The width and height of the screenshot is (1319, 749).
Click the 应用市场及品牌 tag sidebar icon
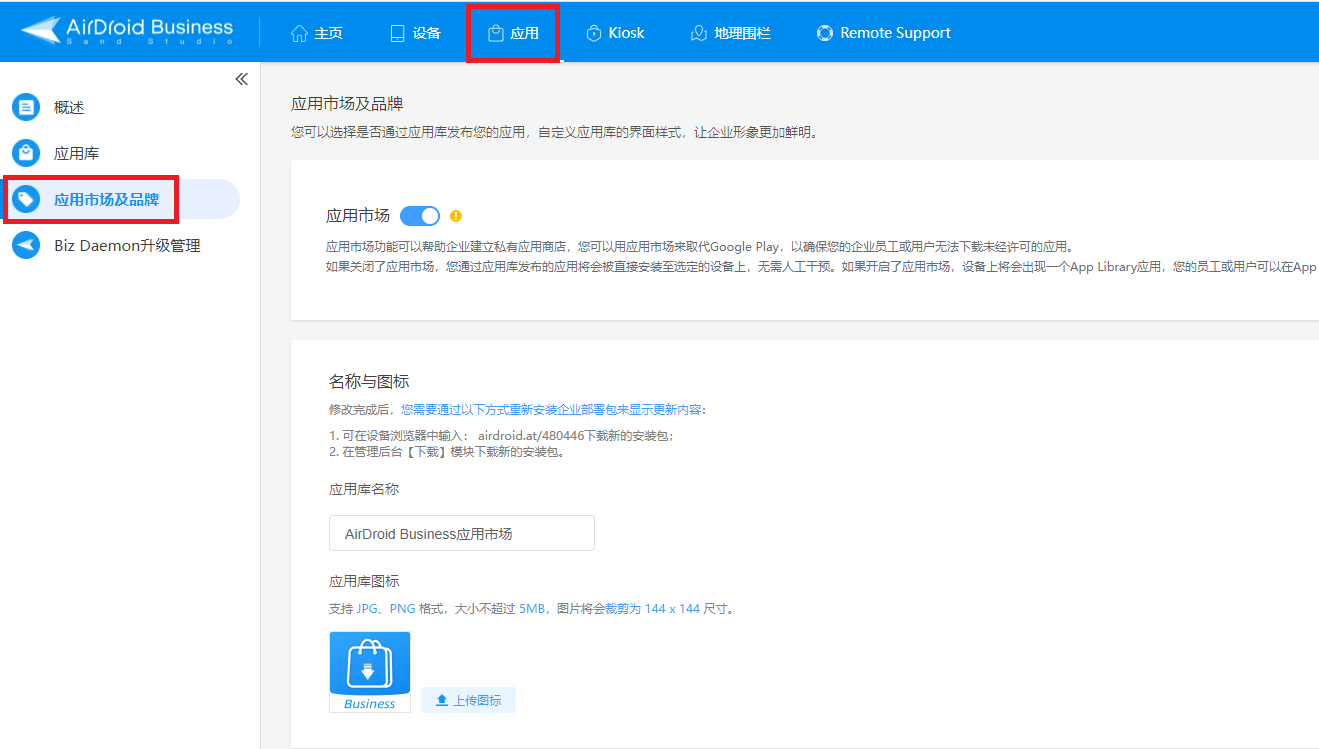(x=26, y=199)
